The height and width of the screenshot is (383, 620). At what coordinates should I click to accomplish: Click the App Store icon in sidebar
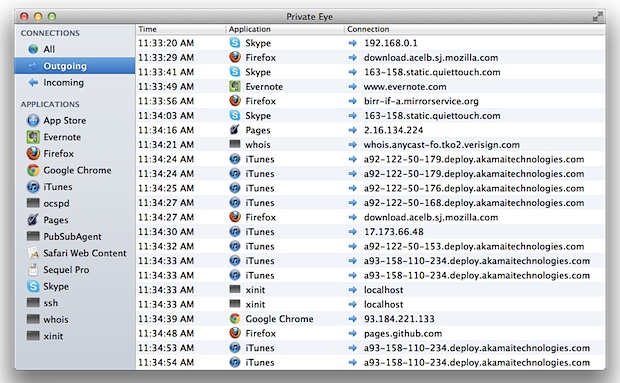(x=33, y=120)
